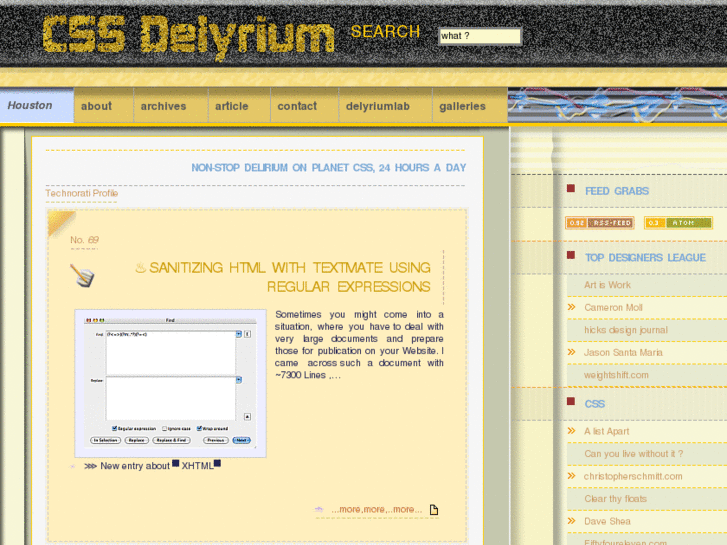Viewport: 727px width, 545px height.
Task: Click the 'No. 69' entry number
Action: tap(84, 240)
